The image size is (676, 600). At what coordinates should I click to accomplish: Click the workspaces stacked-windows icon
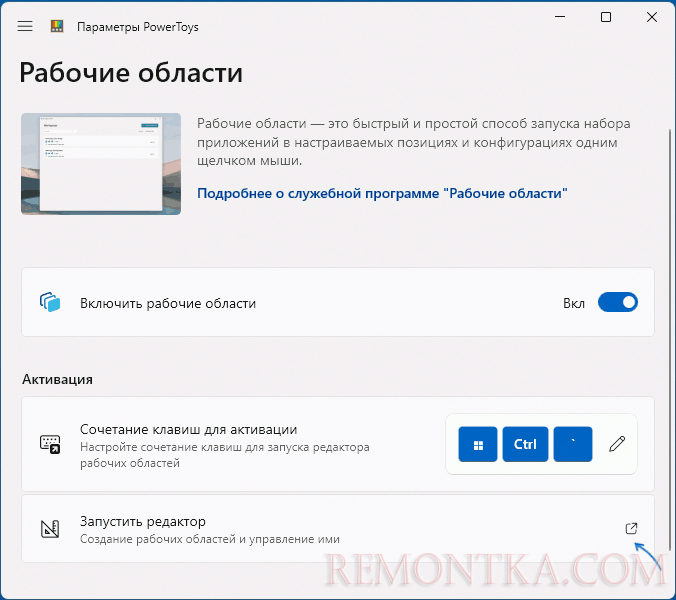tap(50, 302)
